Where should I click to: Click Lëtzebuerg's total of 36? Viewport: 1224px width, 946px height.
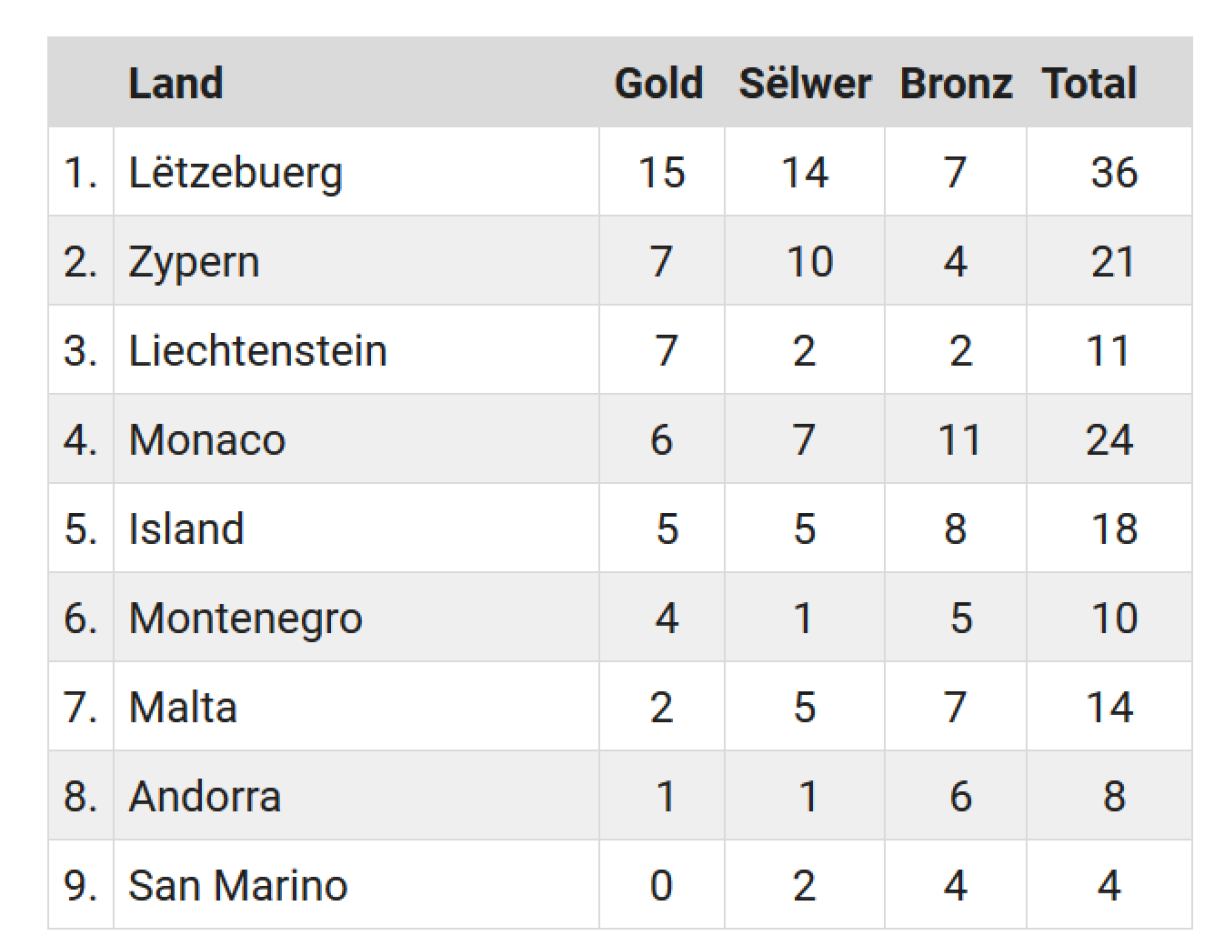1113,173
